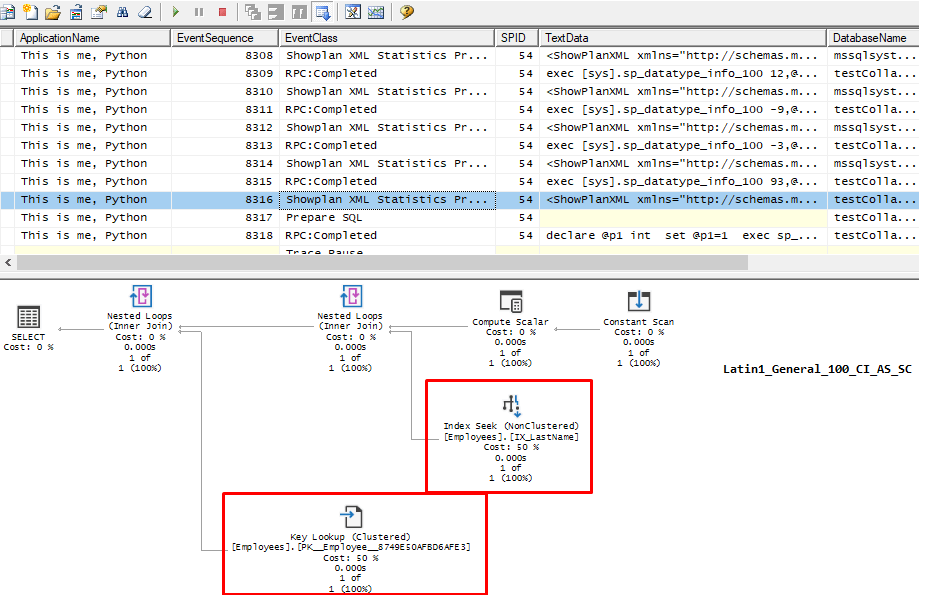This screenshot has height=595, width=942.
Task: Open SQL Profiler Help with the question mark
Action: tap(406, 13)
